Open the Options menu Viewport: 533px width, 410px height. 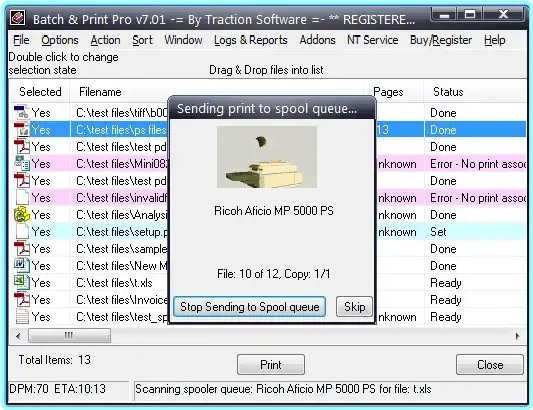[60, 40]
